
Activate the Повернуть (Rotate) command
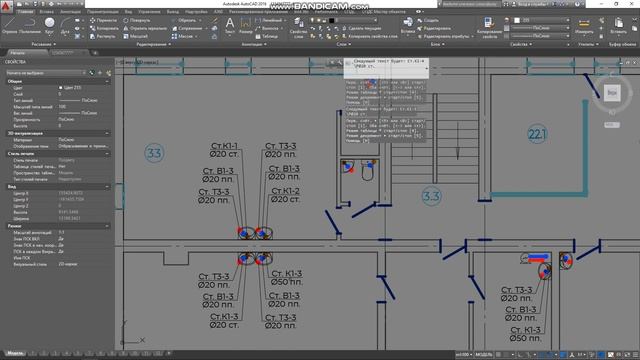coord(137,20)
